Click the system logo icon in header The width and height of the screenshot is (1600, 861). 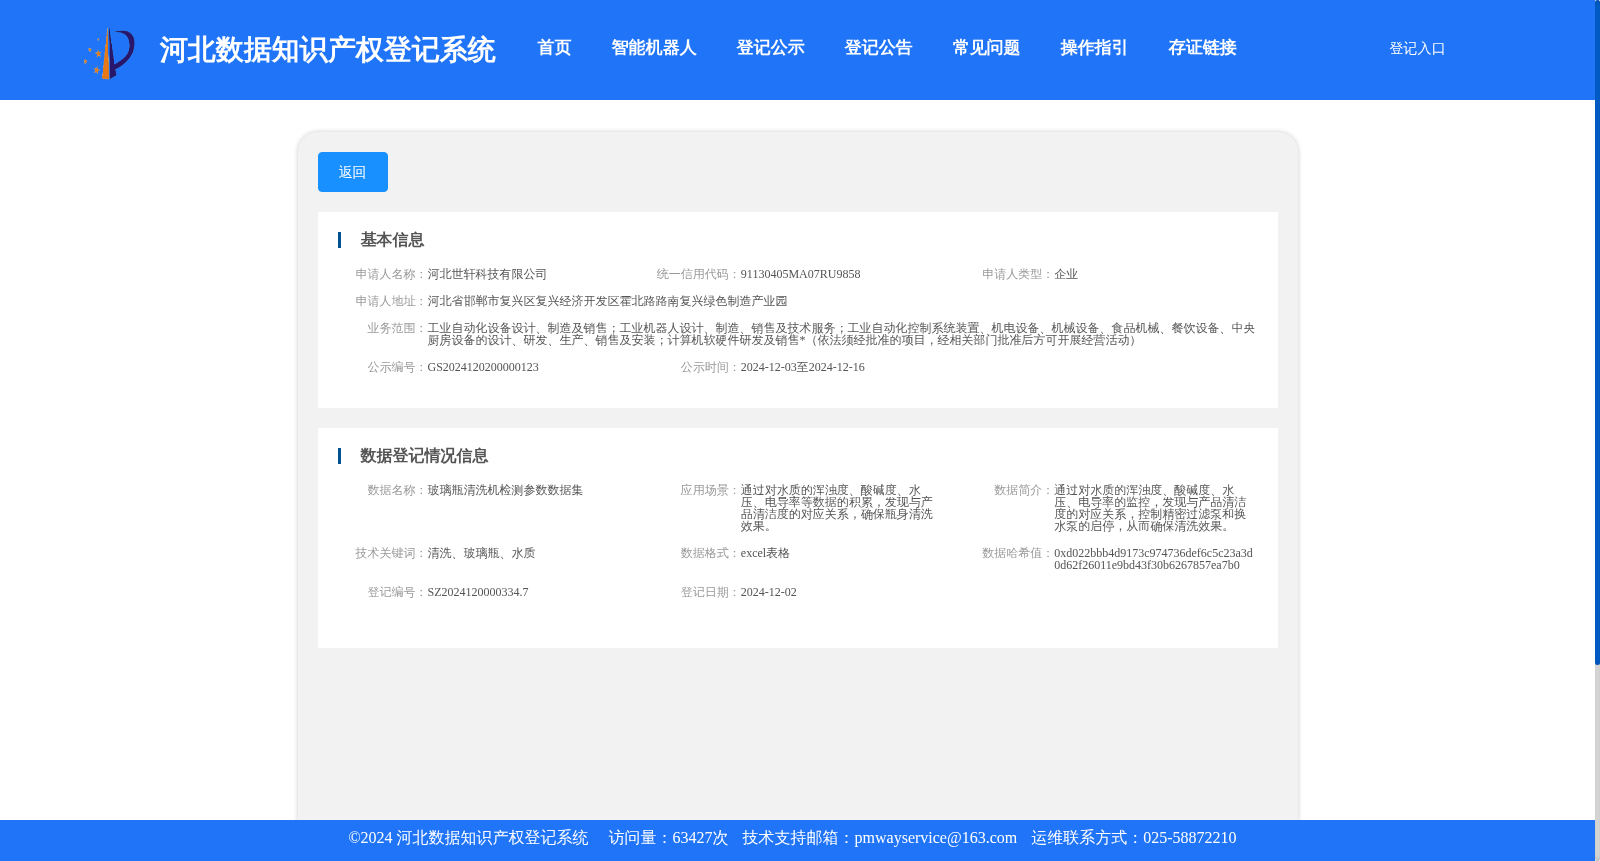109,53
